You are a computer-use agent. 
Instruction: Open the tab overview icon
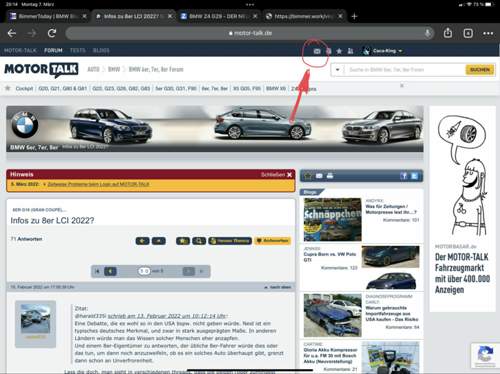[x=468, y=33]
